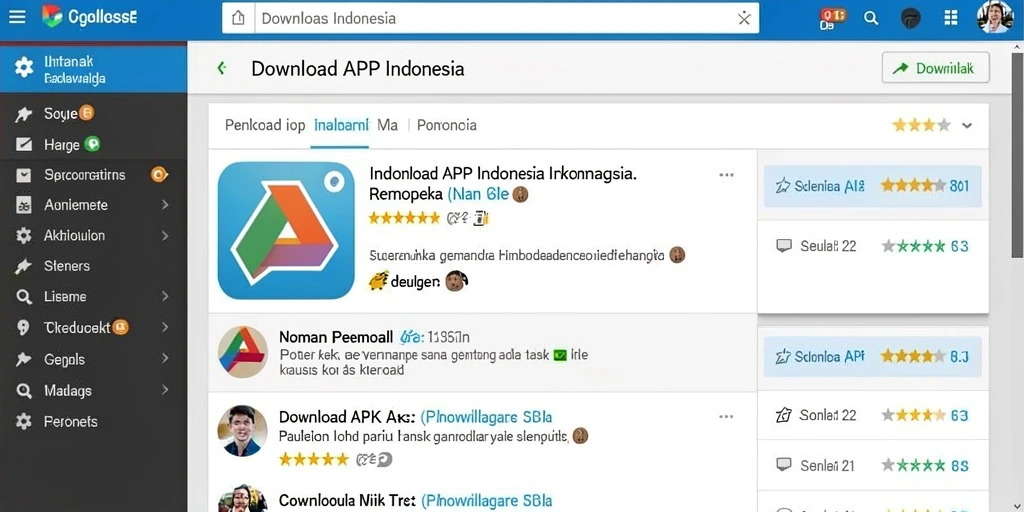Click the icon beside Sprcooratirns
This screenshot has height=512, width=1024.
pyautogui.click(x=24, y=175)
